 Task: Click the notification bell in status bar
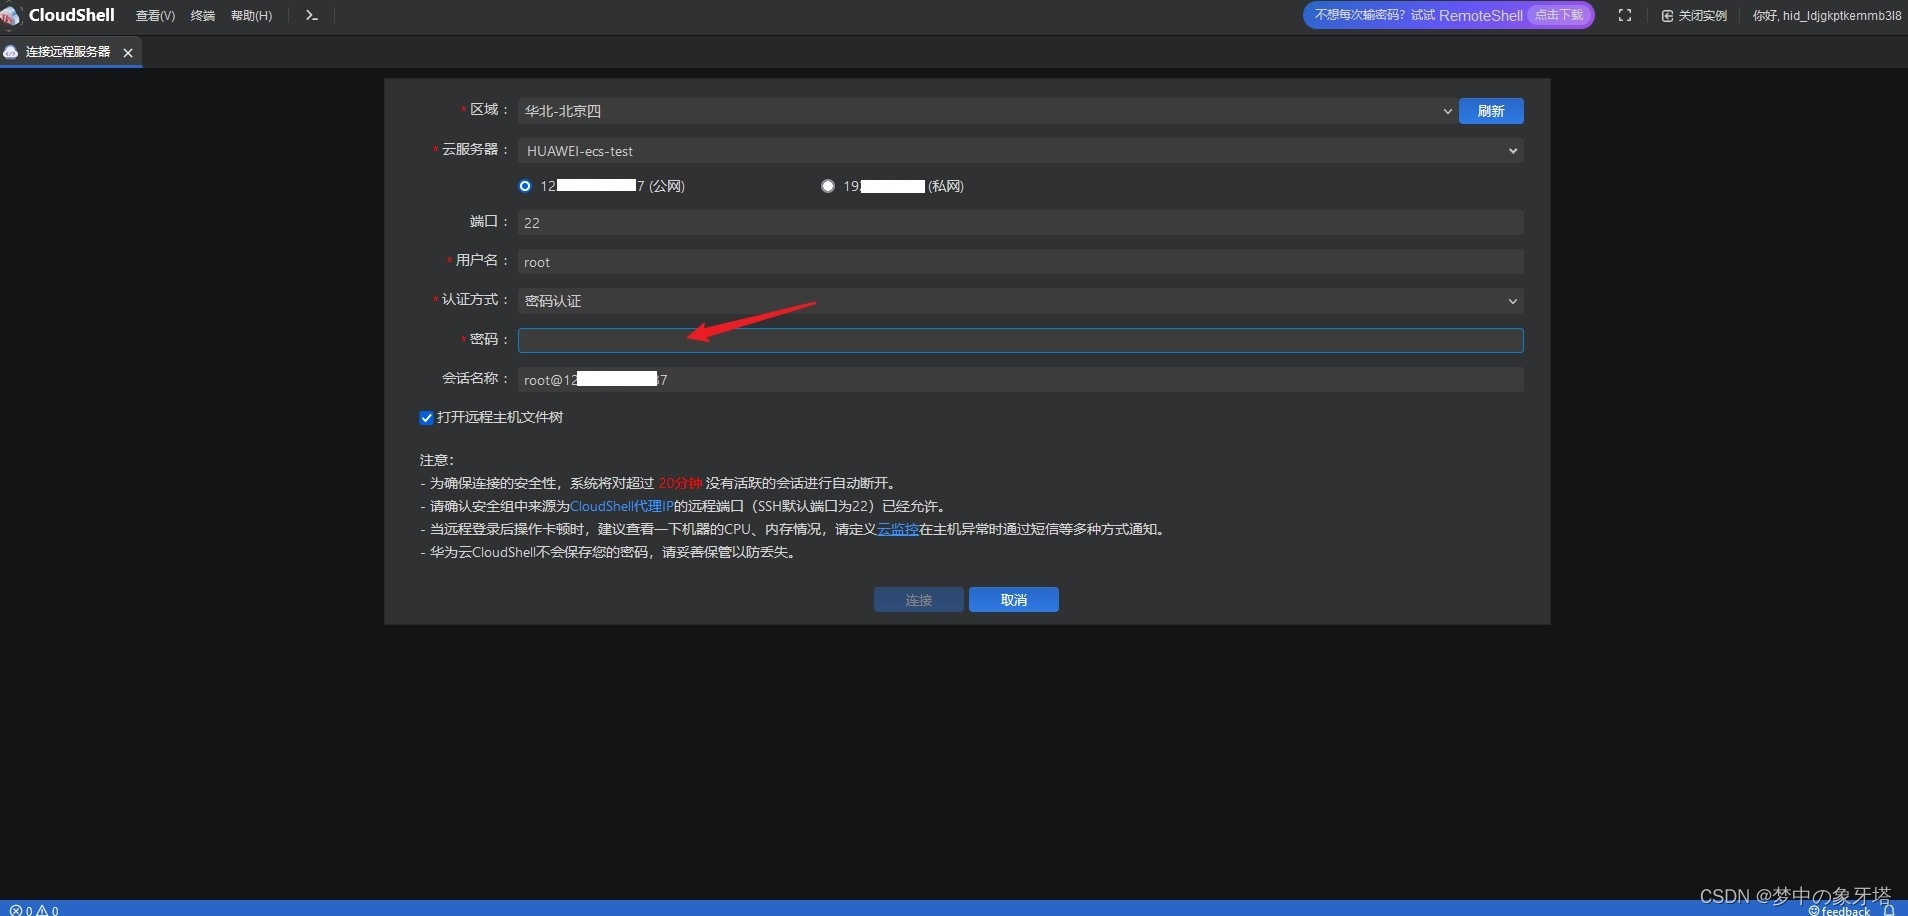click(x=1889, y=910)
